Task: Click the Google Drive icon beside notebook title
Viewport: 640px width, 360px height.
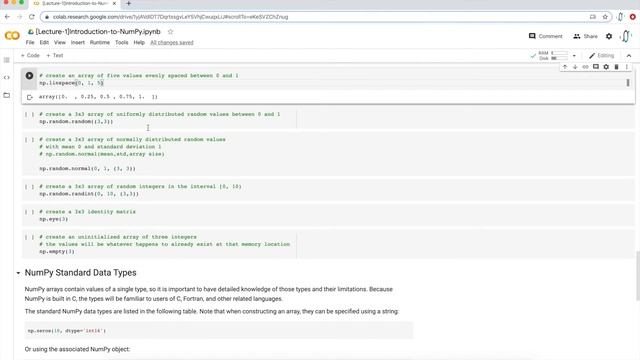Action: tap(31, 31)
